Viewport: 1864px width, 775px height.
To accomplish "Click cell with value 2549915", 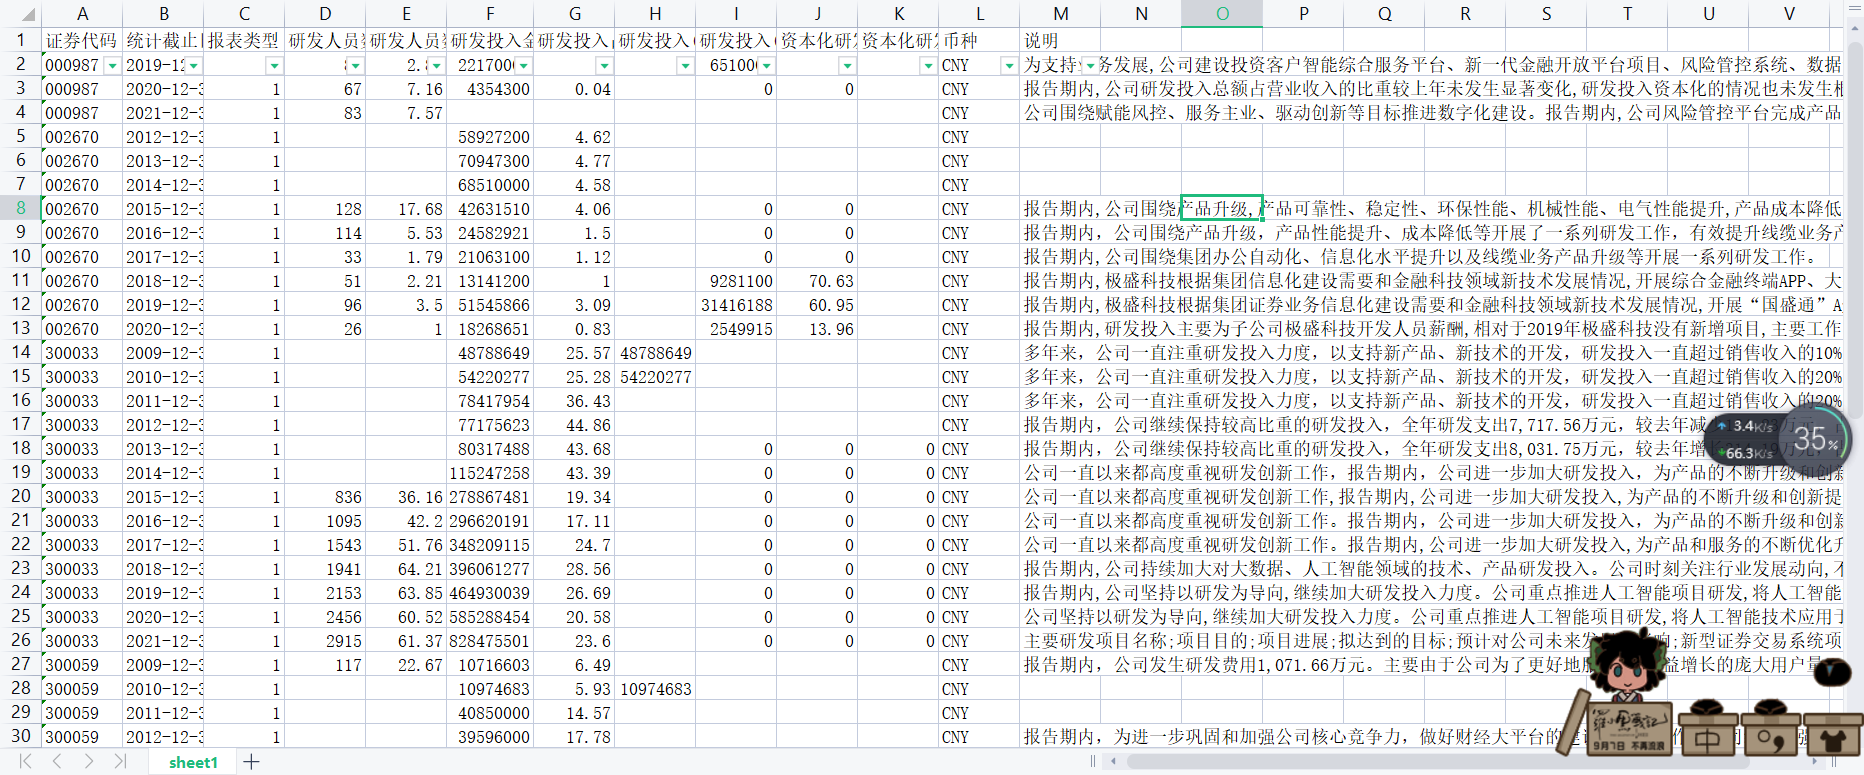I will click(x=736, y=329).
